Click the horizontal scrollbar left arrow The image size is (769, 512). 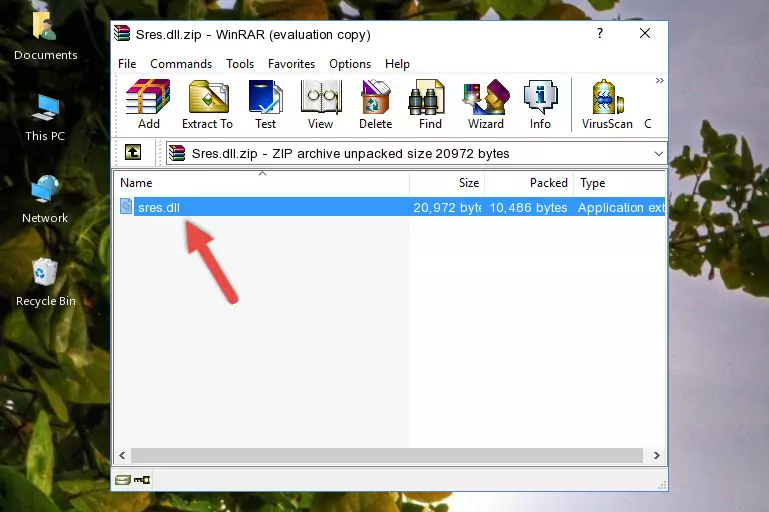pos(122,456)
